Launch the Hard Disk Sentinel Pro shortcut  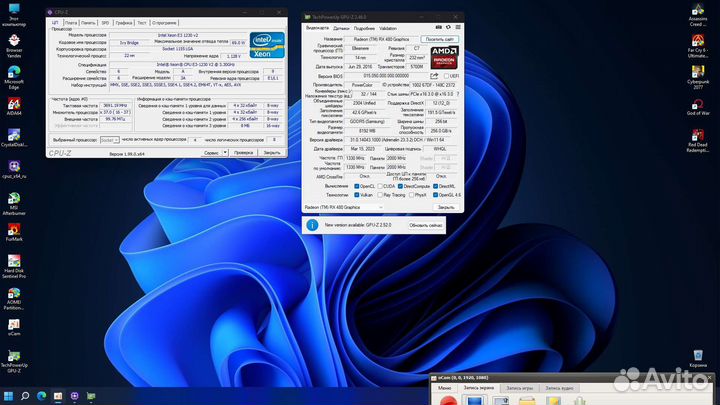tap(14, 266)
